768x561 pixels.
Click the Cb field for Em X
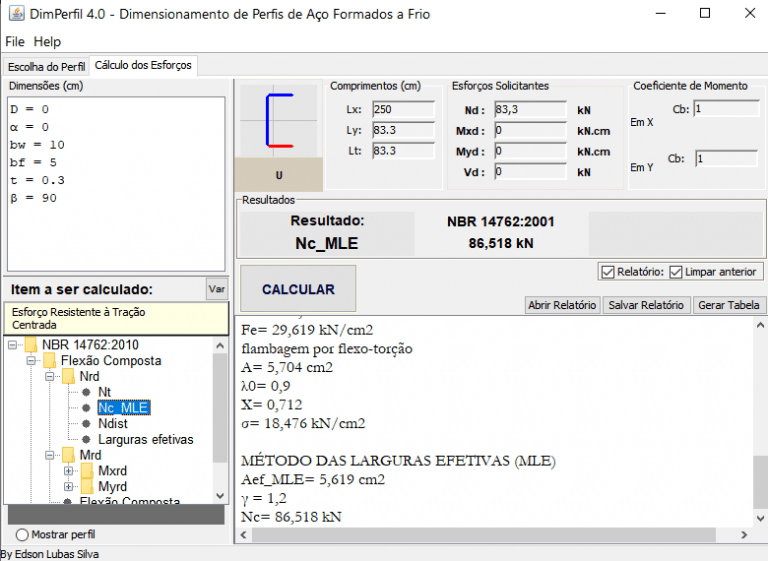pyautogui.click(x=726, y=109)
